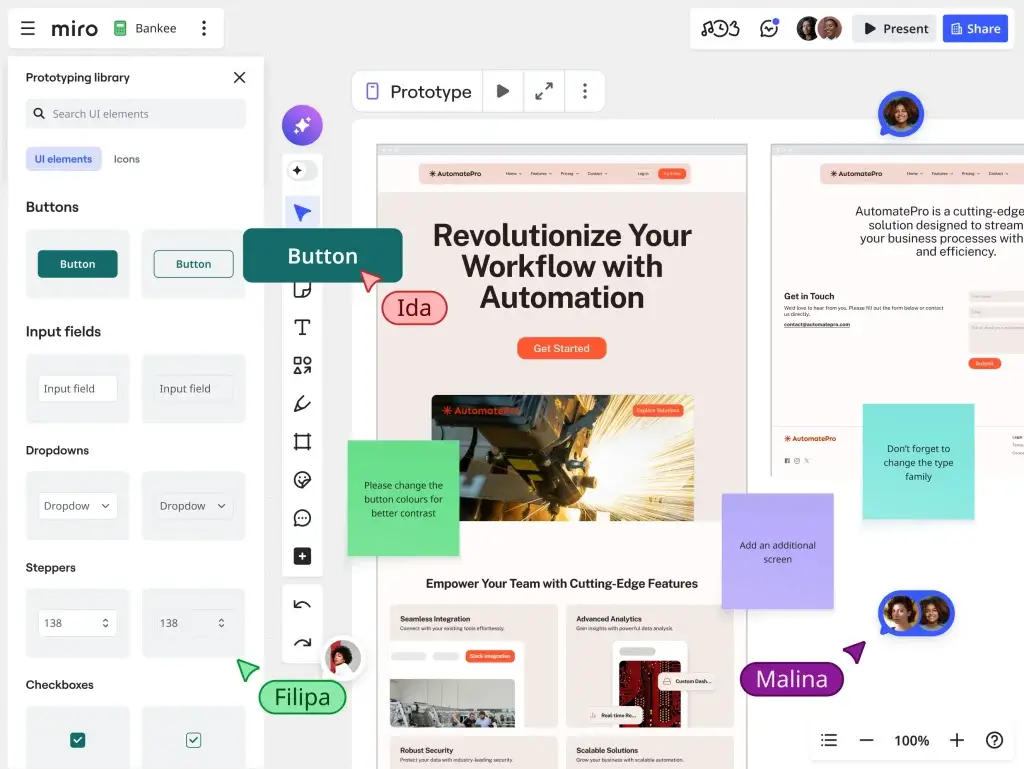Viewport: 1024px width, 769px height.
Task: Pick the gray Input field element
Action: (x=193, y=388)
